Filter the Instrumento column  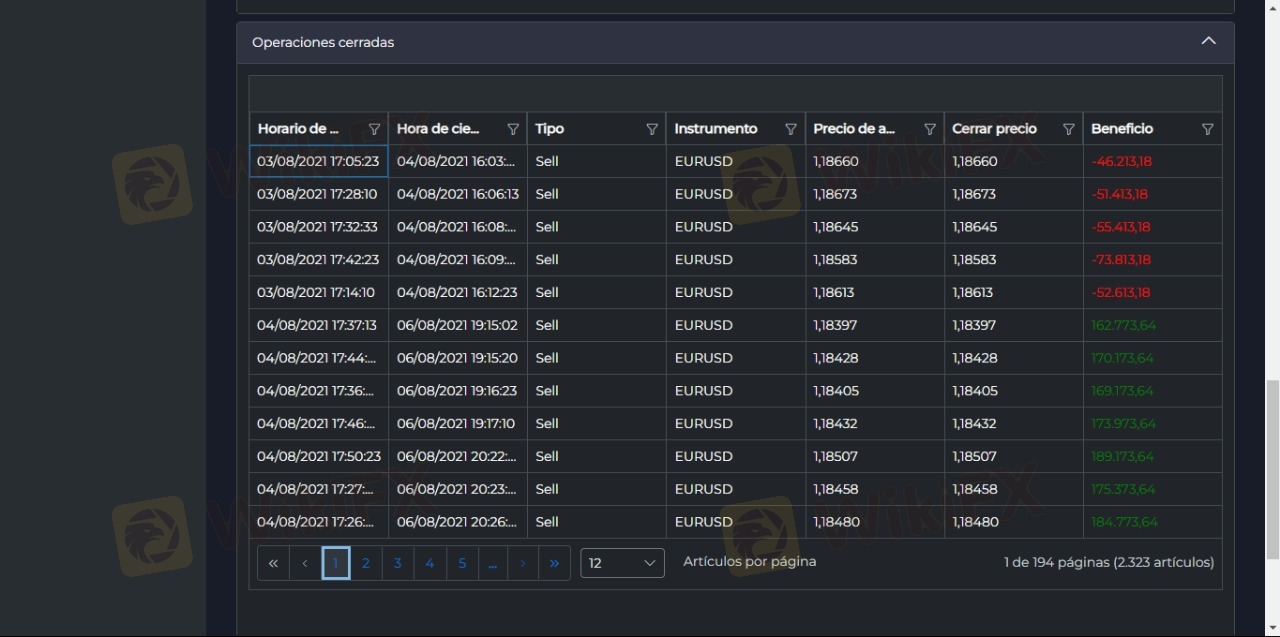pos(791,129)
